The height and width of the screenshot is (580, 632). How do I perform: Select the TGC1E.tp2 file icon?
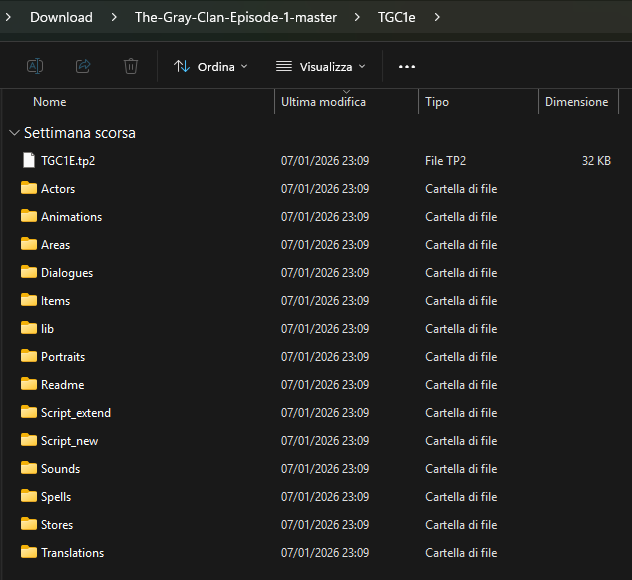28,160
